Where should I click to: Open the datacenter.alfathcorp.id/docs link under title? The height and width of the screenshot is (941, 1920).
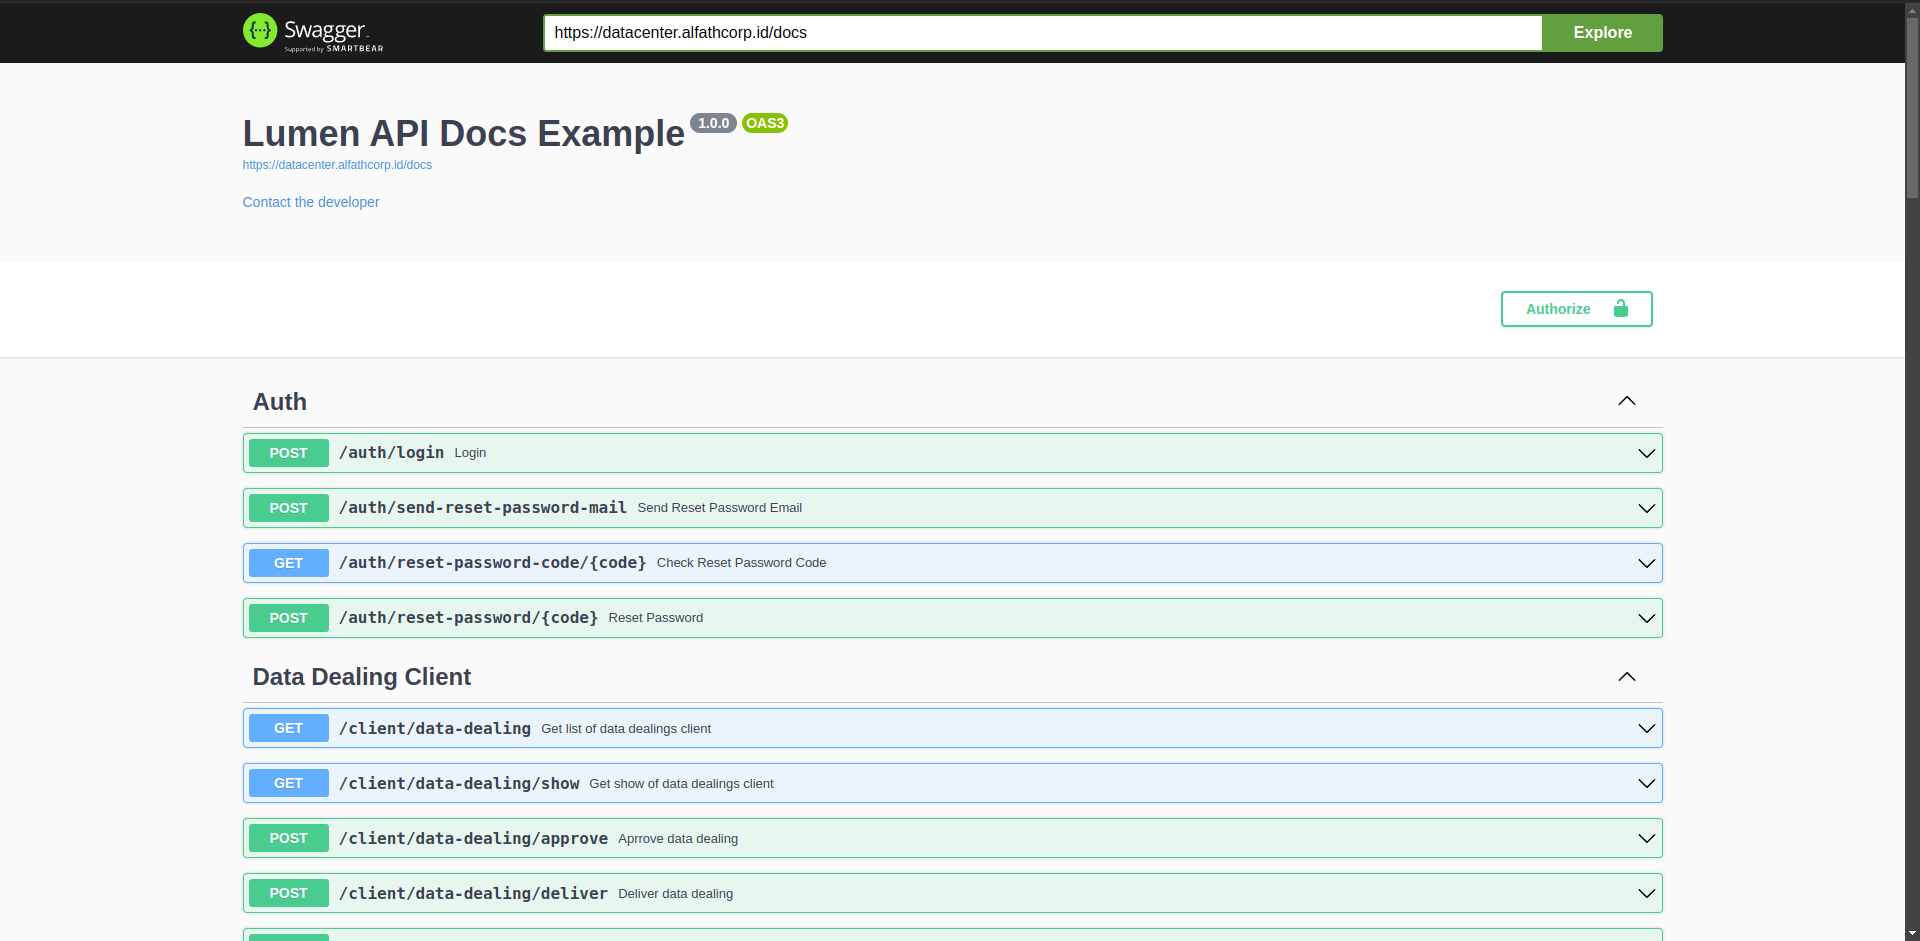[x=337, y=165]
